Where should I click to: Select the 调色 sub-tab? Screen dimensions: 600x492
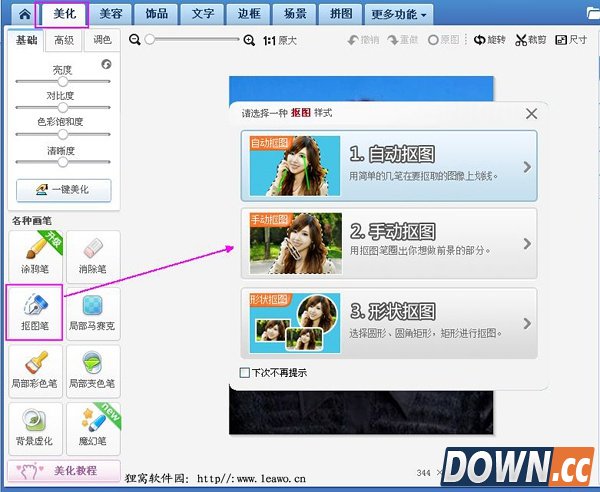102,40
